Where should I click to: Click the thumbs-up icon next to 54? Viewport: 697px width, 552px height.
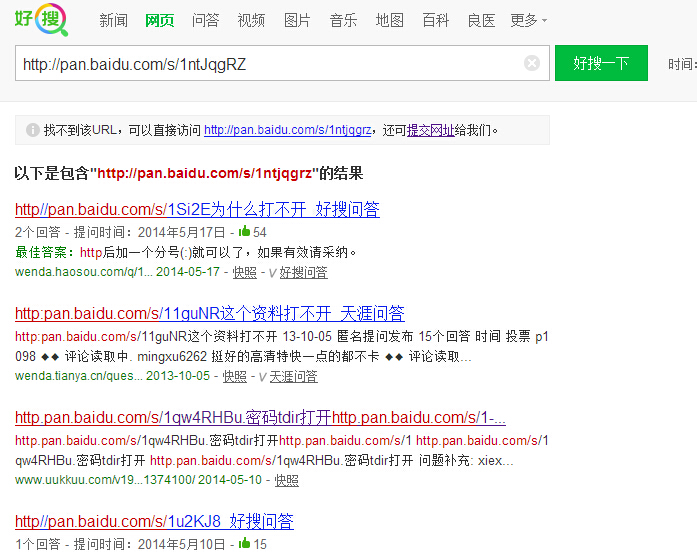tap(244, 231)
